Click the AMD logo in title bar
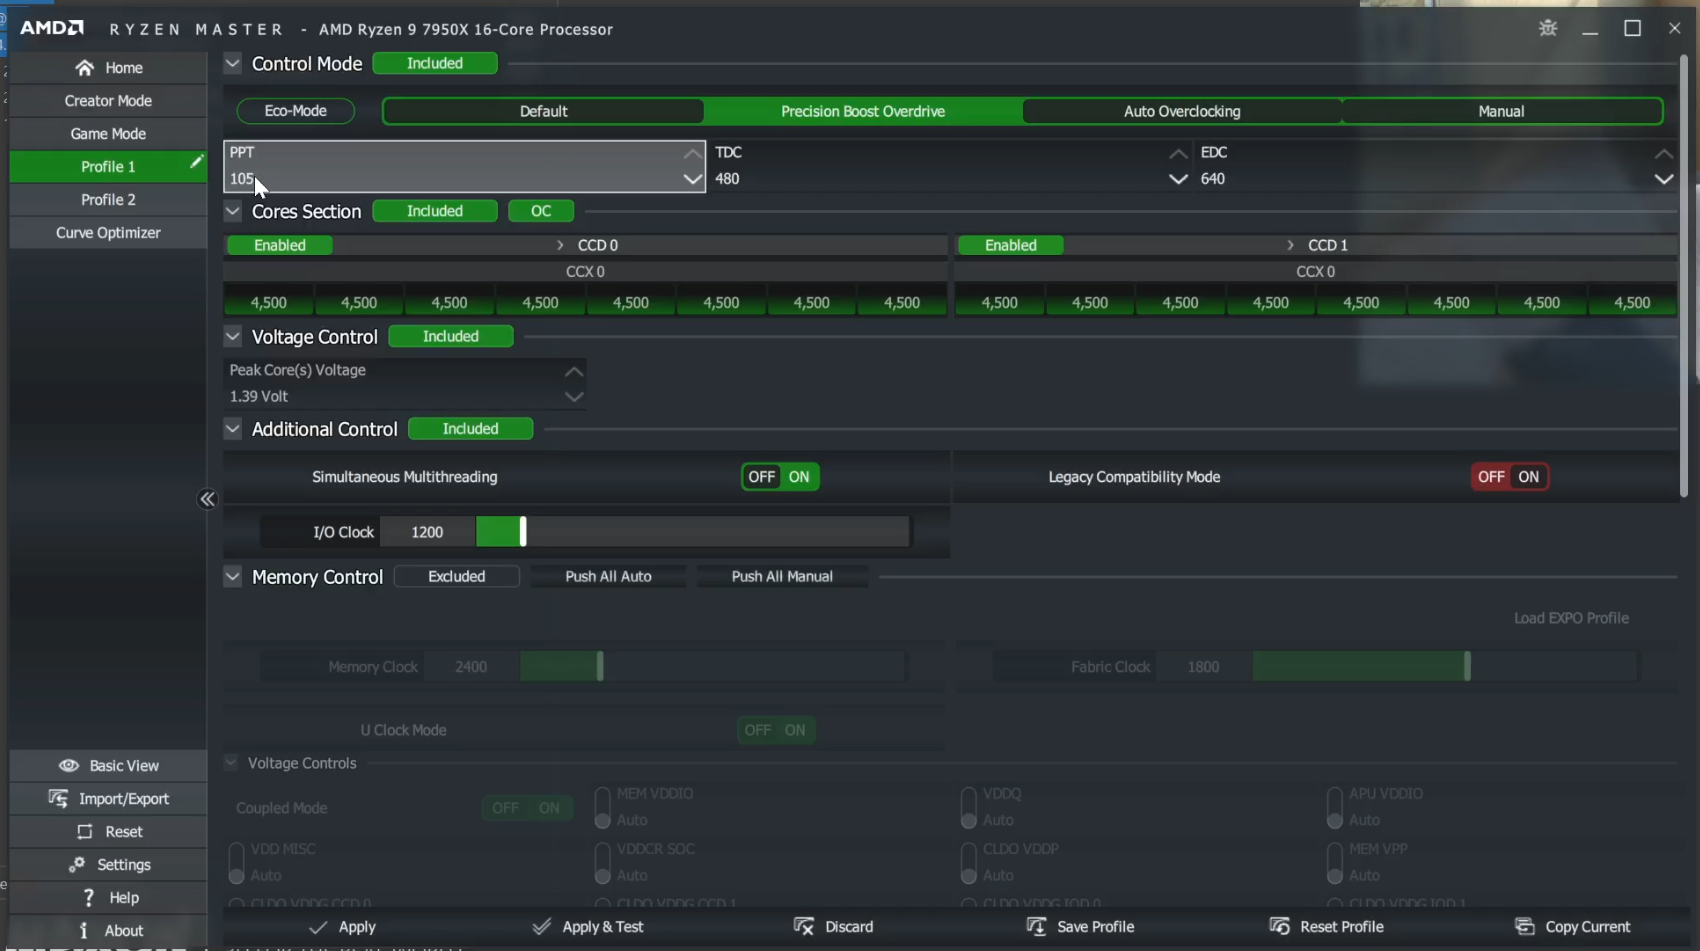 (52, 28)
